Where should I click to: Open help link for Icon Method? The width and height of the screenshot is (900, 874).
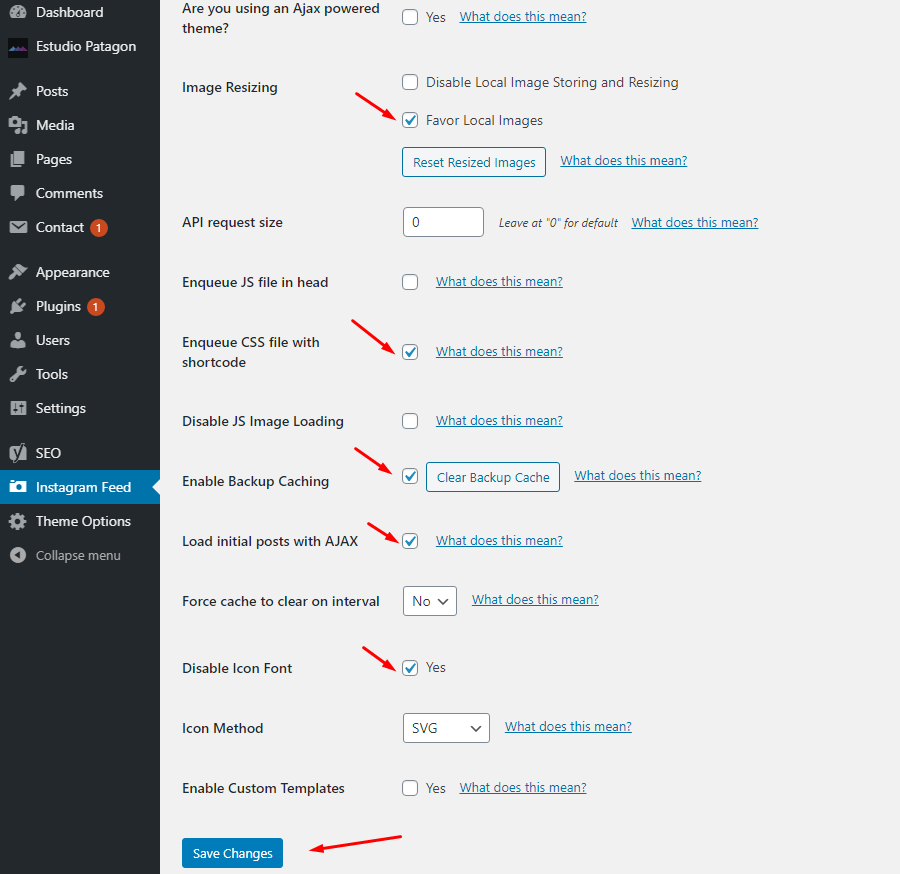coord(568,727)
